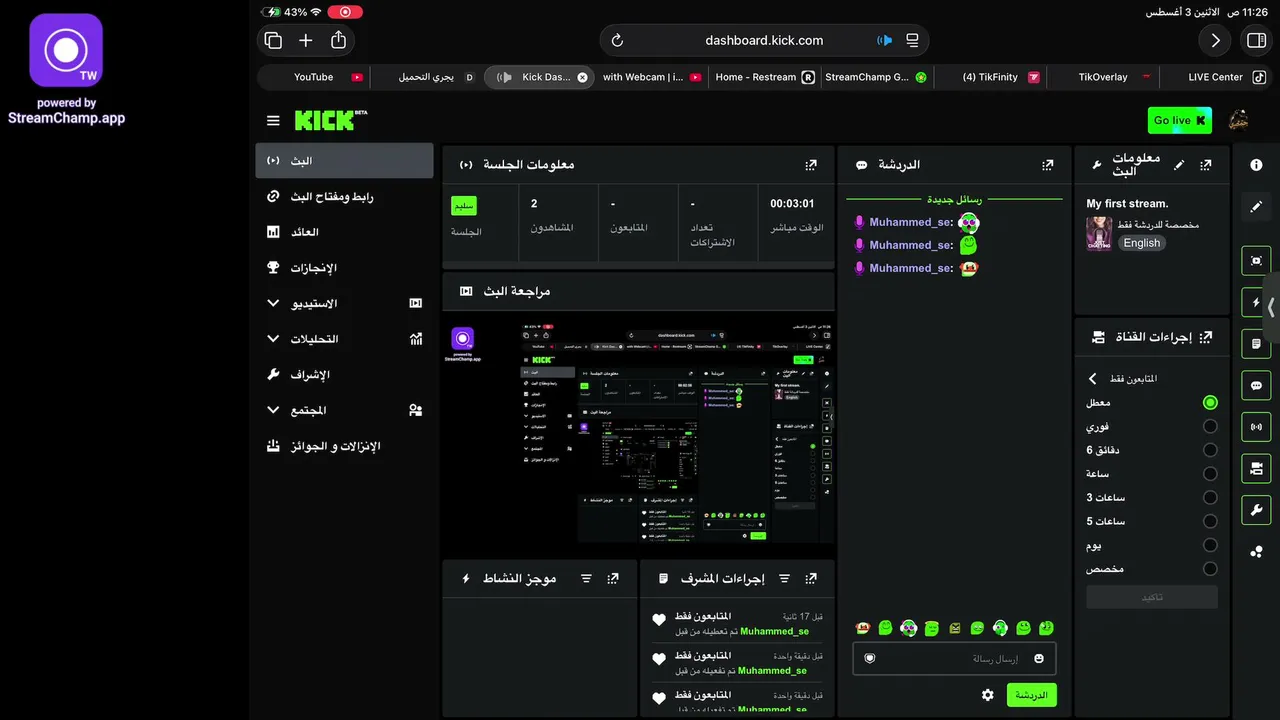1280x720 pixels.
Task: Toggle the wrench stream info widget in the right rail
Action: pyautogui.click(x=1256, y=510)
